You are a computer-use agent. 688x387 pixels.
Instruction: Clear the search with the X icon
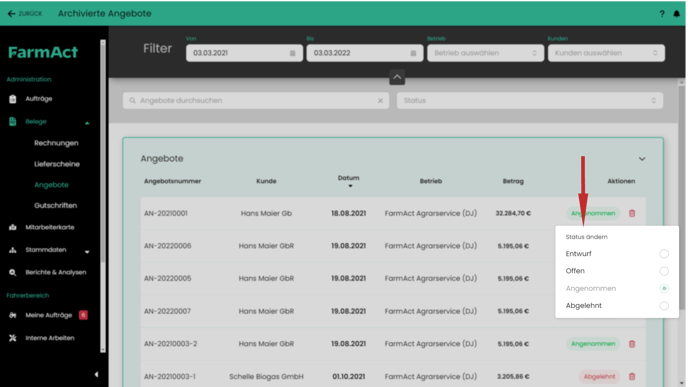coord(380,100)
